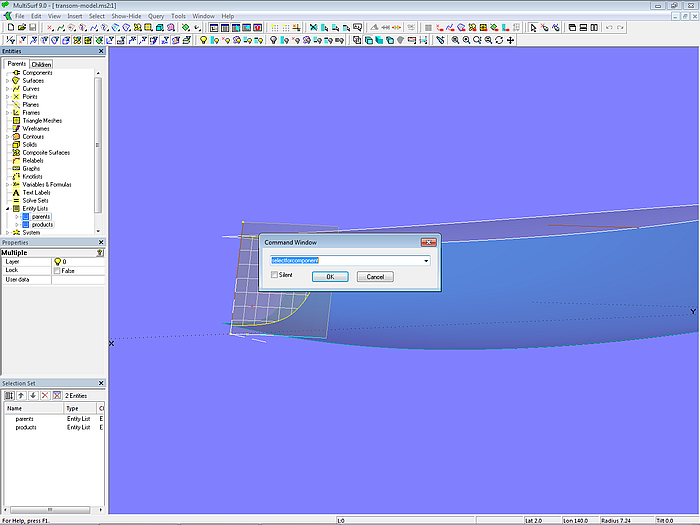
Task: Switch to the Children tab
Action: [x=41, y=64]
